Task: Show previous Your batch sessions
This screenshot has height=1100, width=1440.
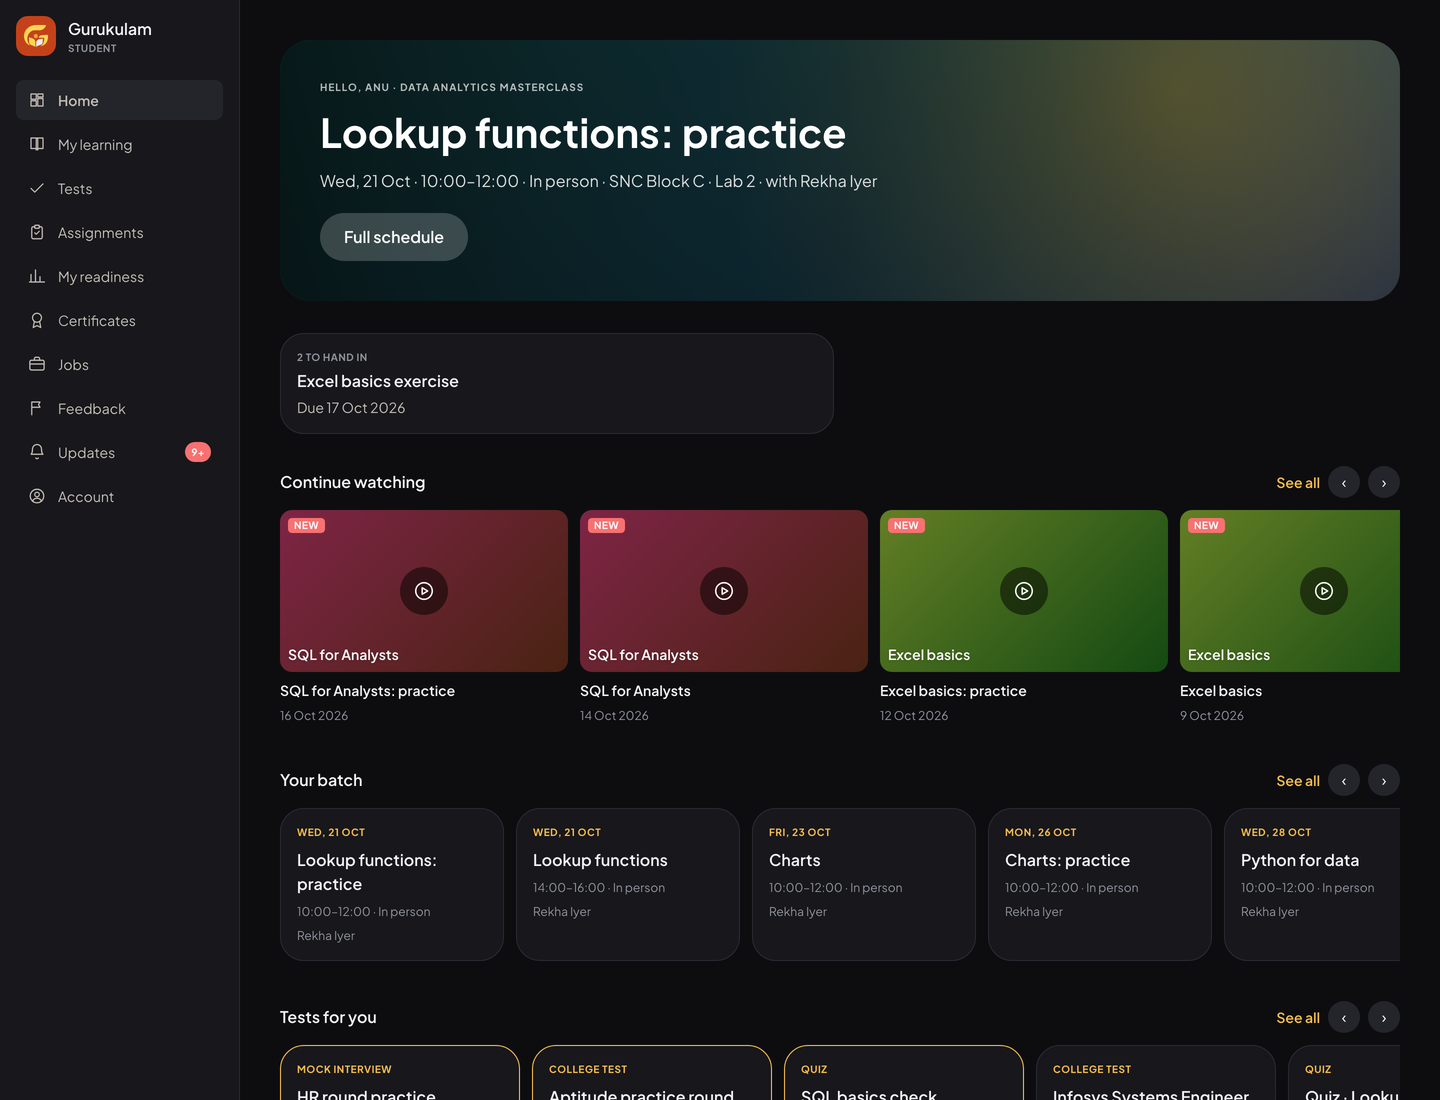Action: pyautogui.click(x=1344, y=781)
